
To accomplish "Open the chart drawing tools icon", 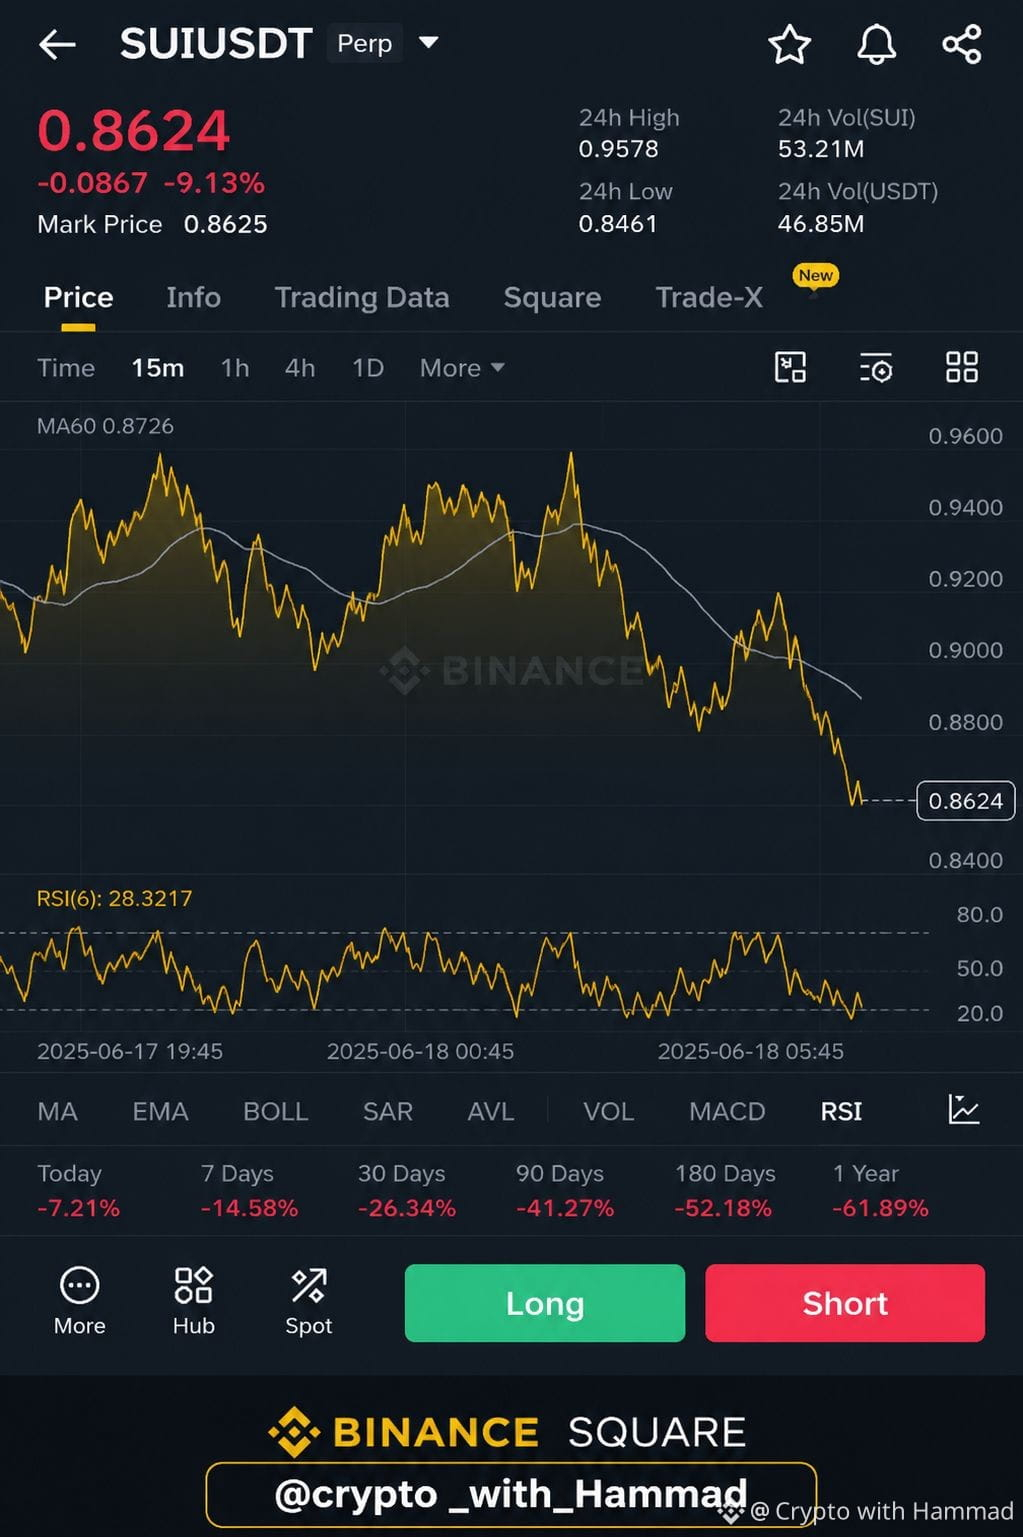I will (x=790, y=367).
